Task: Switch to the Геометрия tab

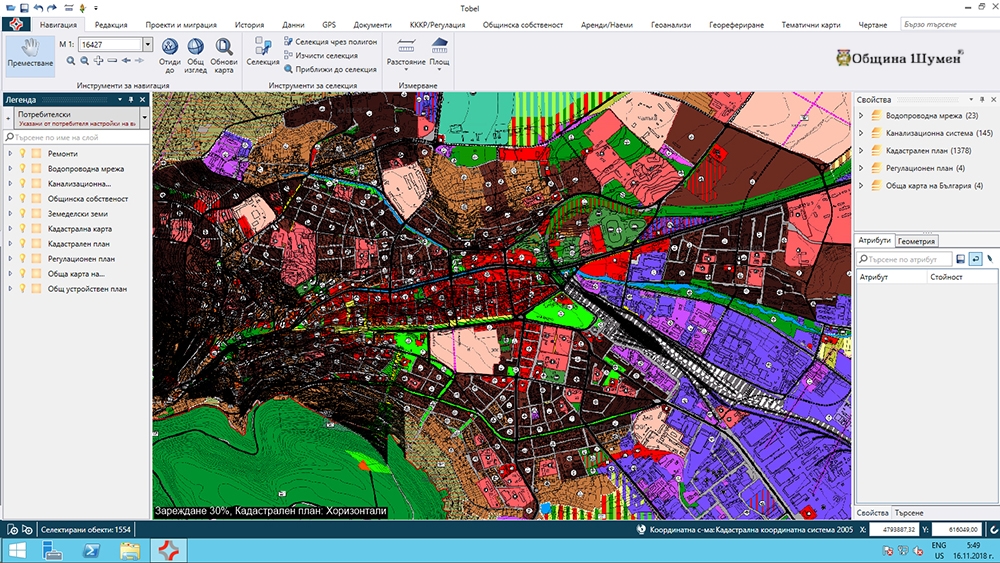Action: (917, 241)
